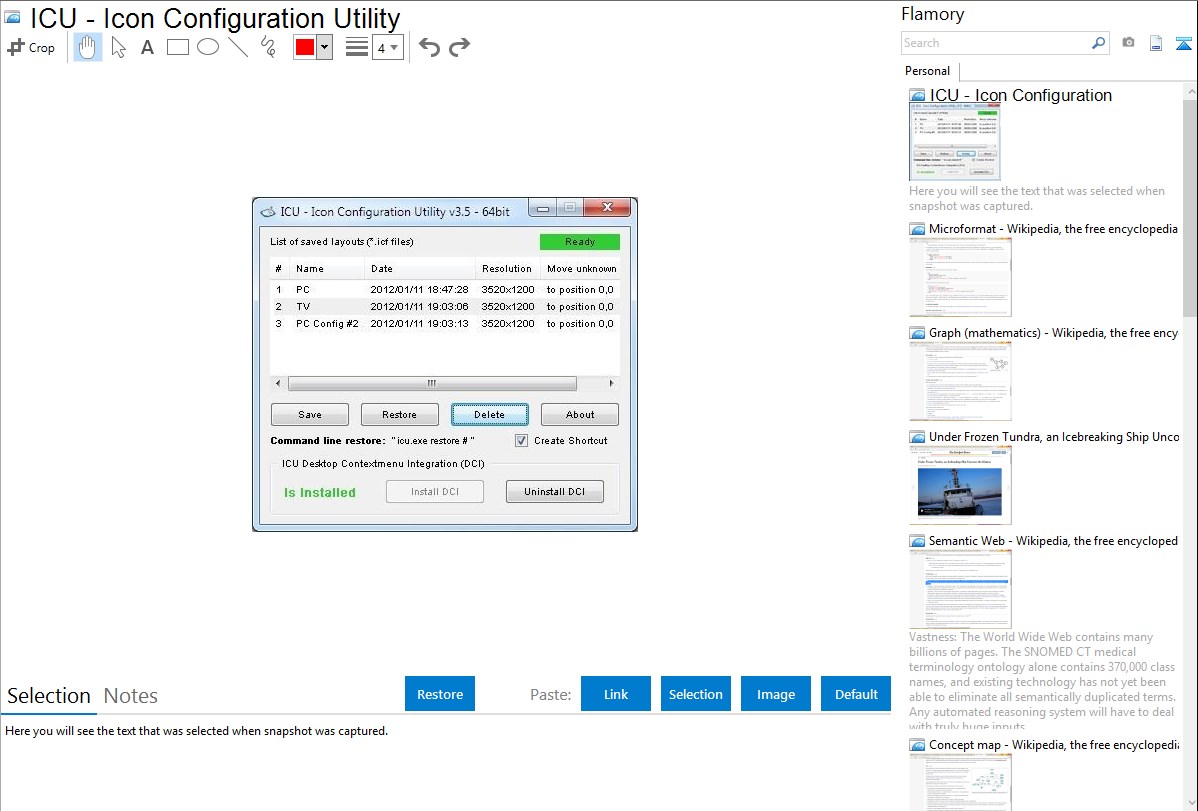Click Restore in the ICU window
The height and width of the screenshot is (811, 1198).
tap(400, 414)
